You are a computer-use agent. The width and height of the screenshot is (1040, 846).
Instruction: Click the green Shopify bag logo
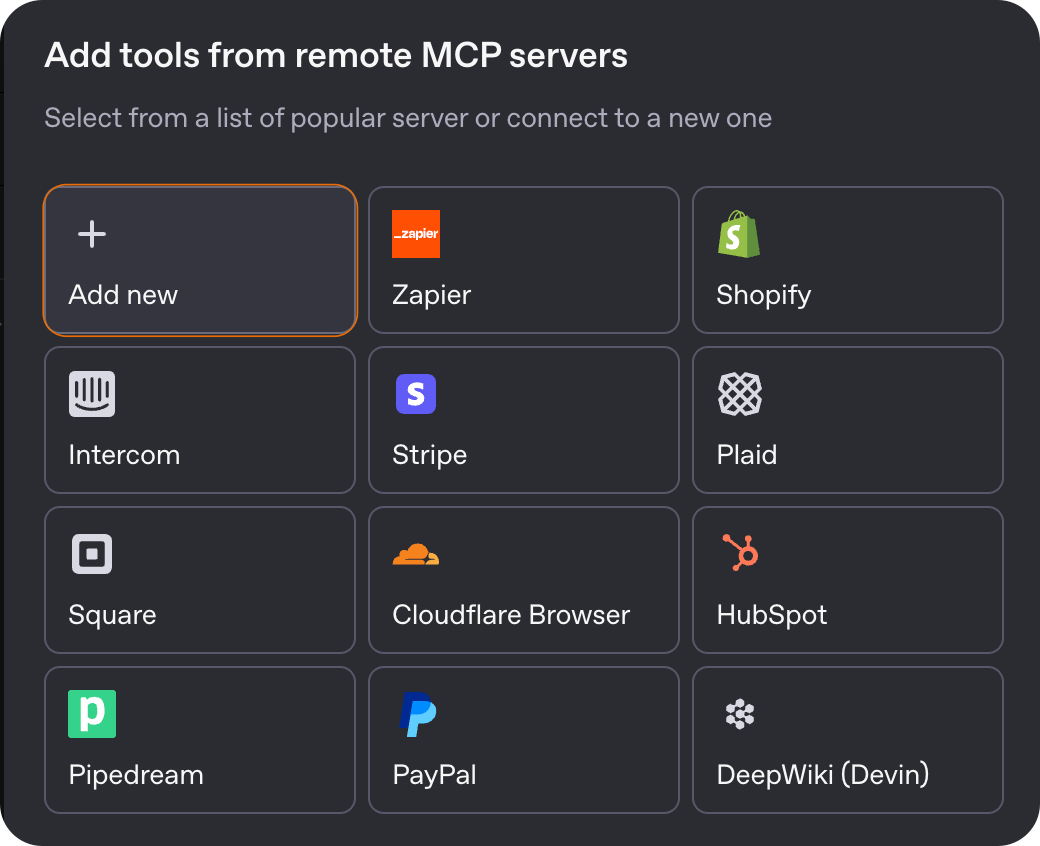pos(739,234)
